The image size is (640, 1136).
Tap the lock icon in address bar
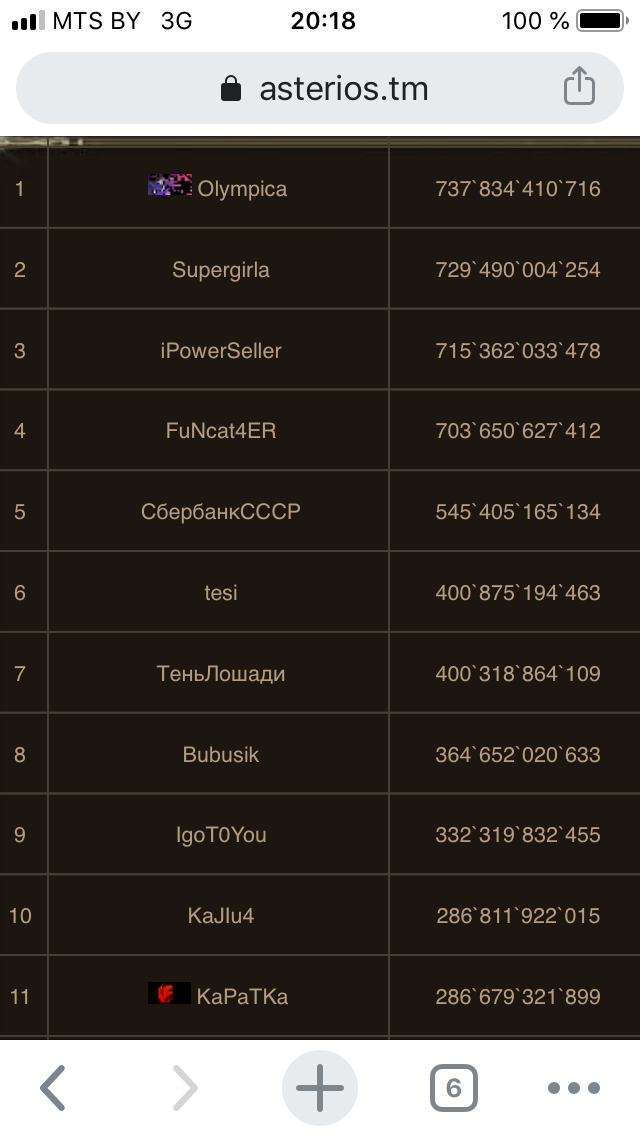pyautogui.click(x=231, y=89)
